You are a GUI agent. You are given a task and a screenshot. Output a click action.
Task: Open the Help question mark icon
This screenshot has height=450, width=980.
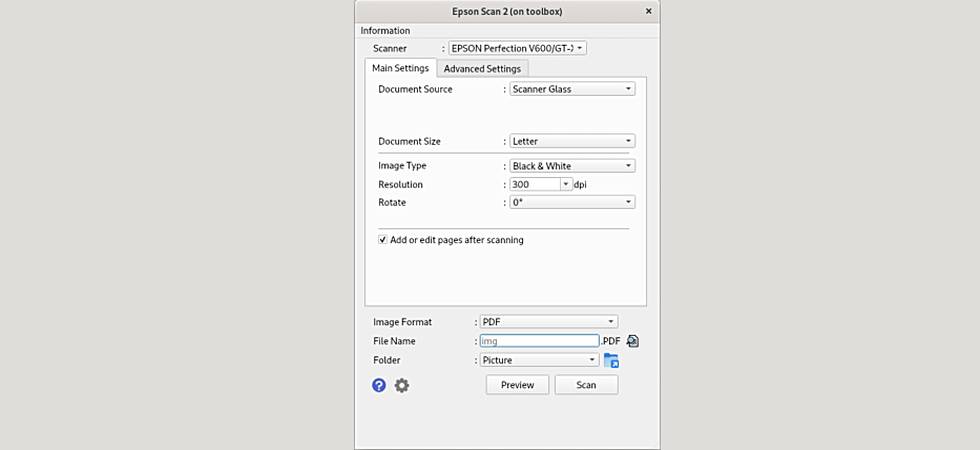click(x=379, y=385)
